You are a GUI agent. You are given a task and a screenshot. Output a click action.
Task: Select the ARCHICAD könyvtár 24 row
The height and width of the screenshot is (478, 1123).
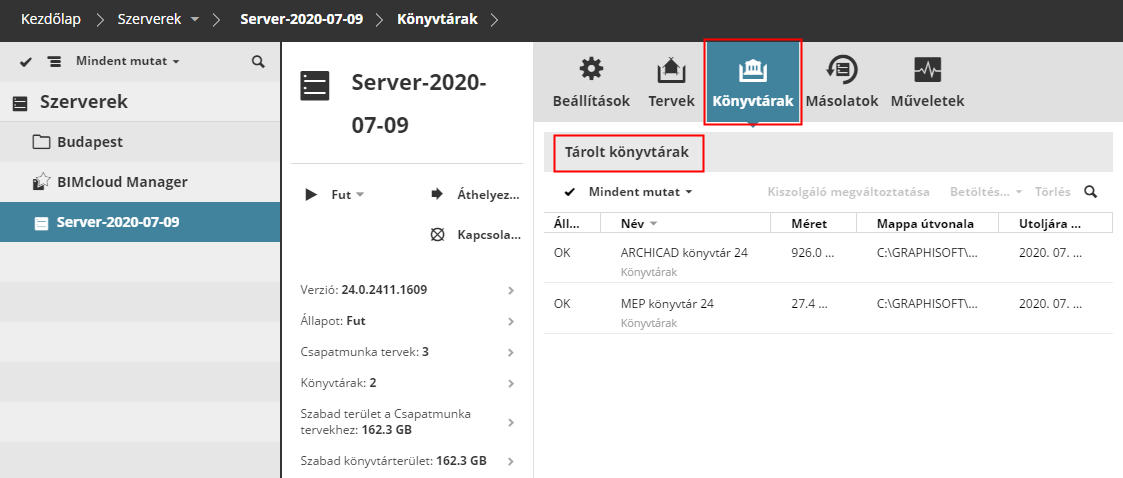[829, 259]
